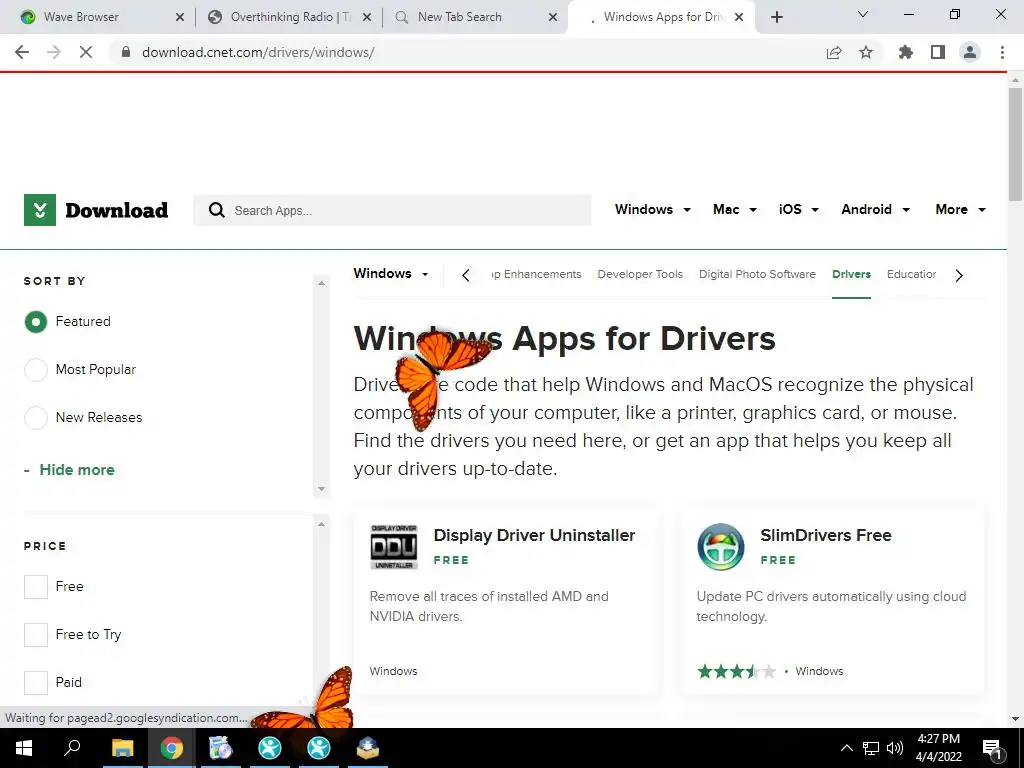
Task: Open the taskbar clock and date
Action: pos(938,748)
